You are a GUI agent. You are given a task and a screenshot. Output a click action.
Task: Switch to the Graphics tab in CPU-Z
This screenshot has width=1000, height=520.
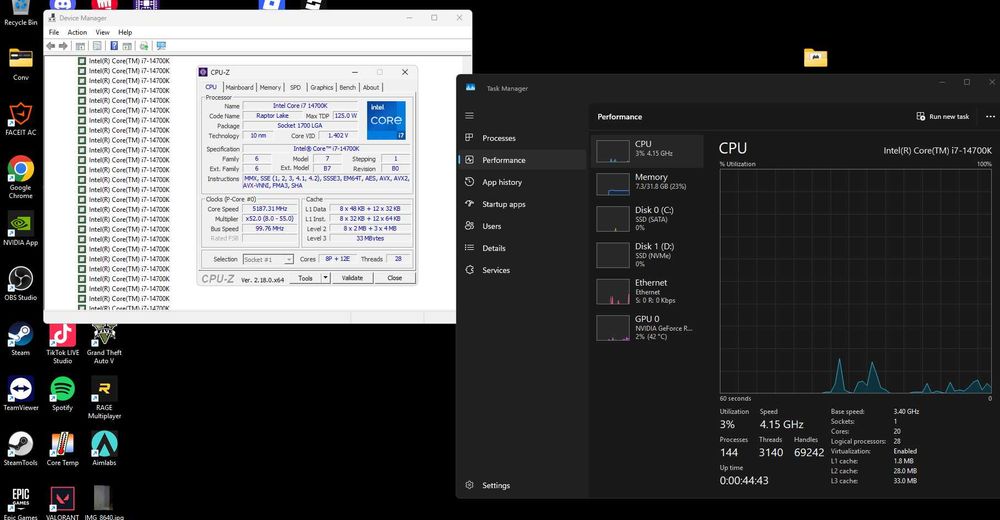[x=321, y=87]
